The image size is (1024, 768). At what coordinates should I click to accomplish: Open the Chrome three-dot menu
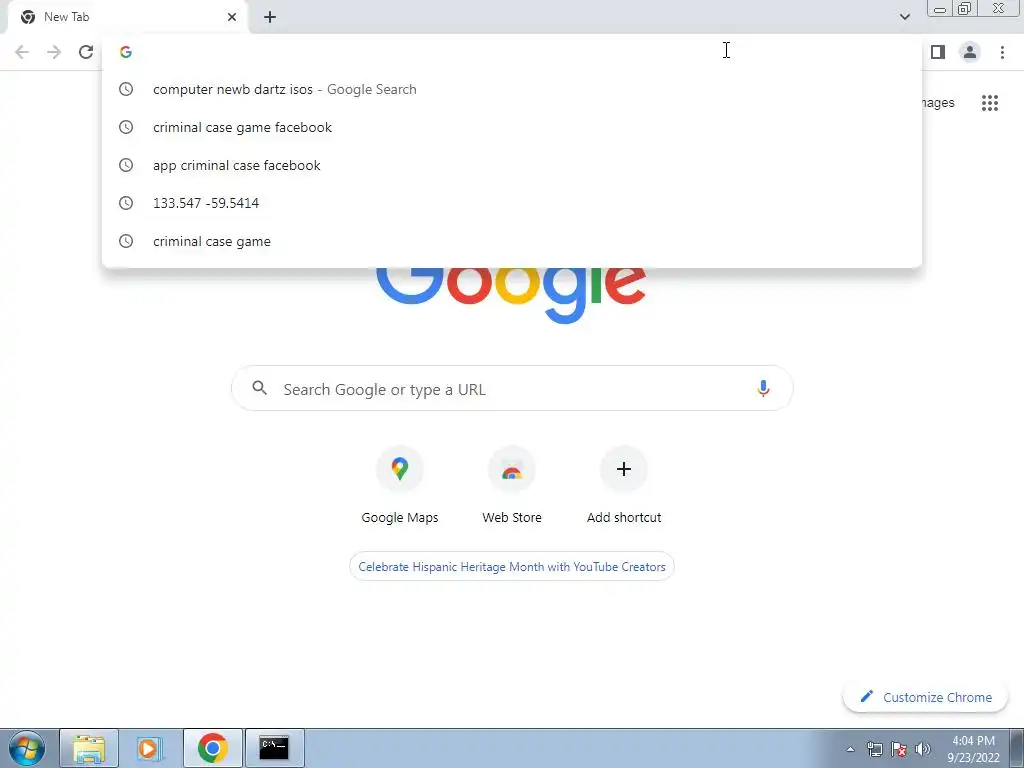coord(1002,52)
